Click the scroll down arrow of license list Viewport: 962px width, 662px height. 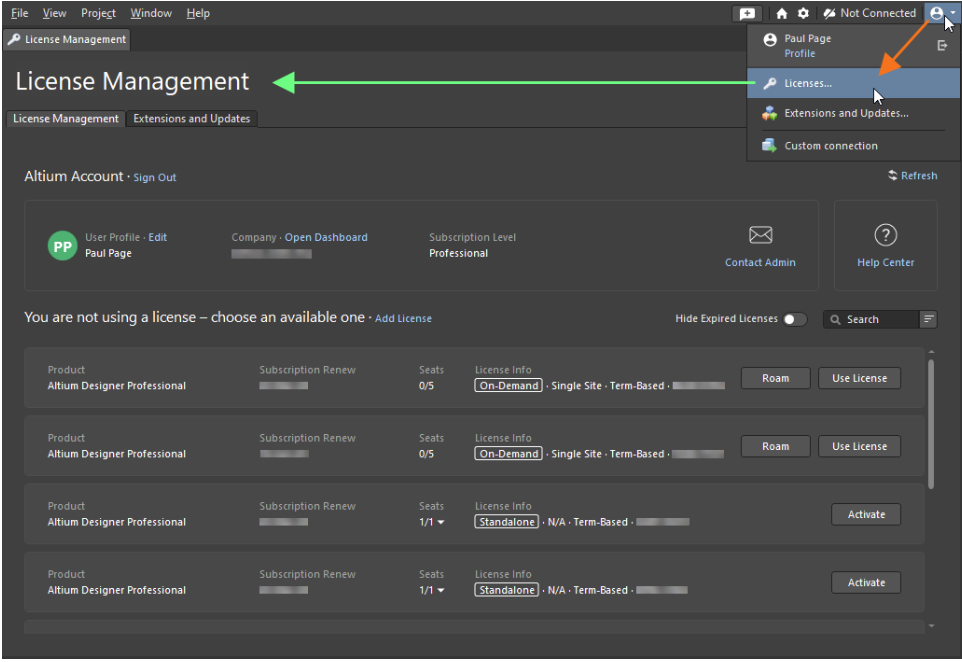[x=931, y=626]
